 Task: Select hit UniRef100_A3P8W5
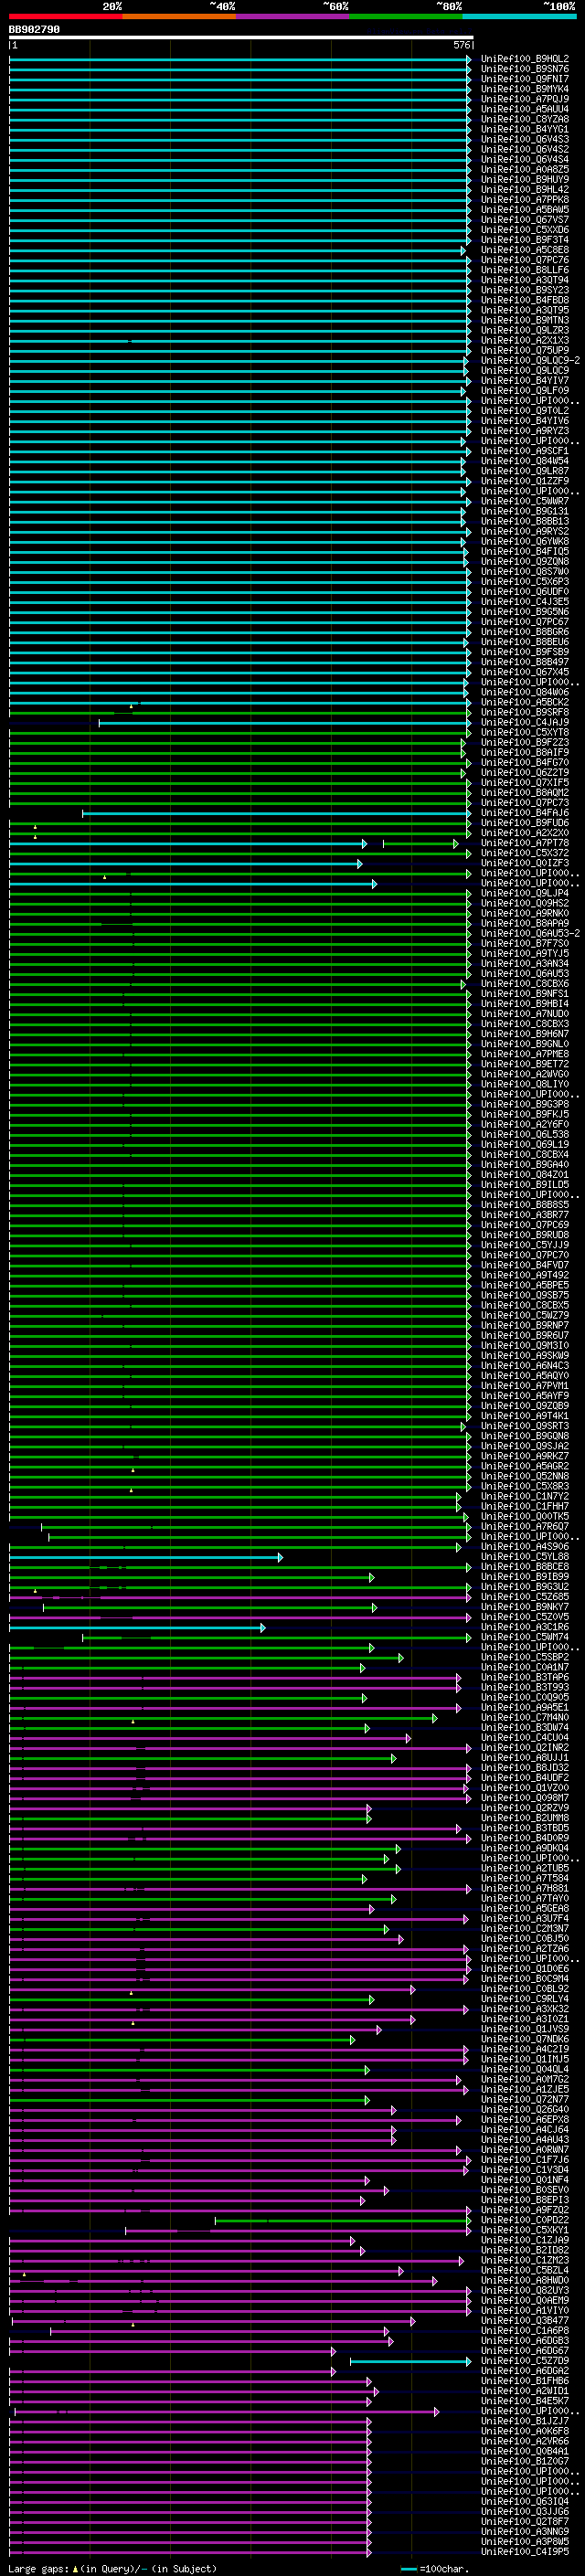click(525, 2543)
